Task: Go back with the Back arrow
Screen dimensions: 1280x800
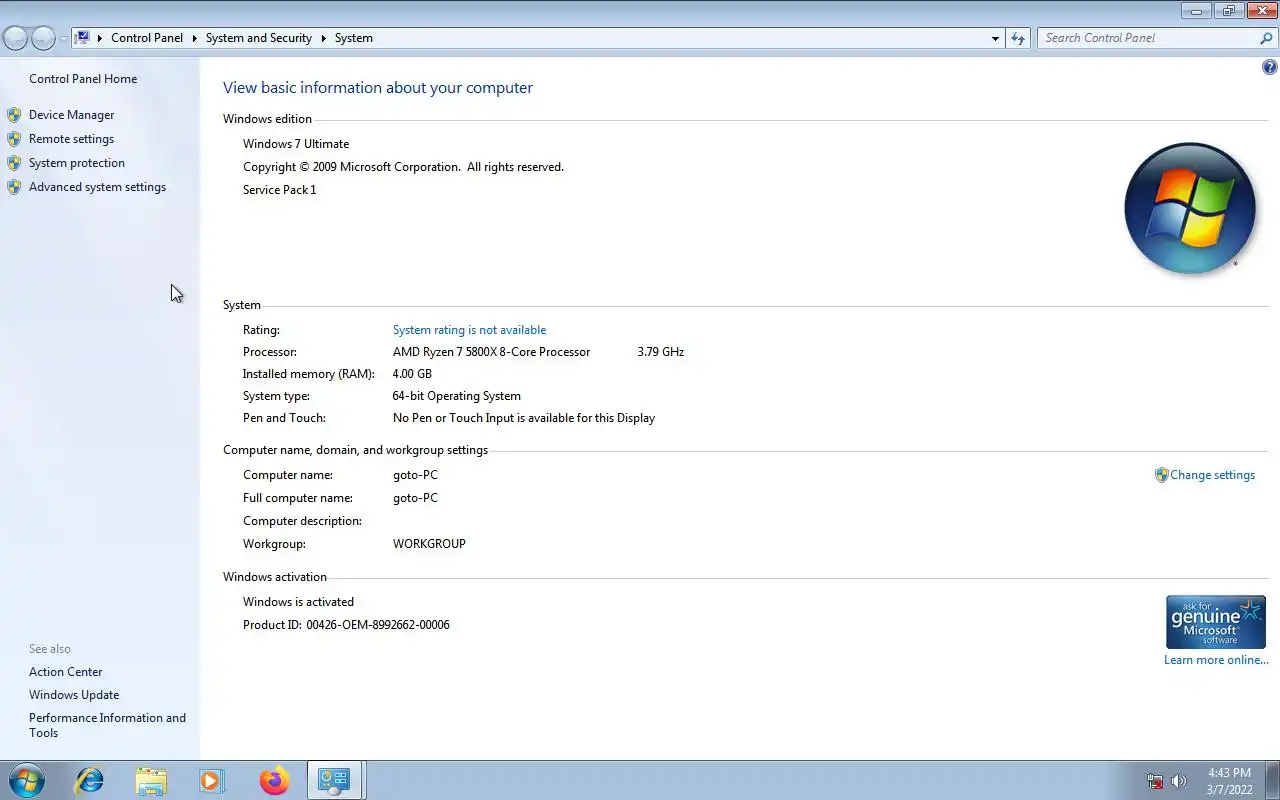Action: 16,38
